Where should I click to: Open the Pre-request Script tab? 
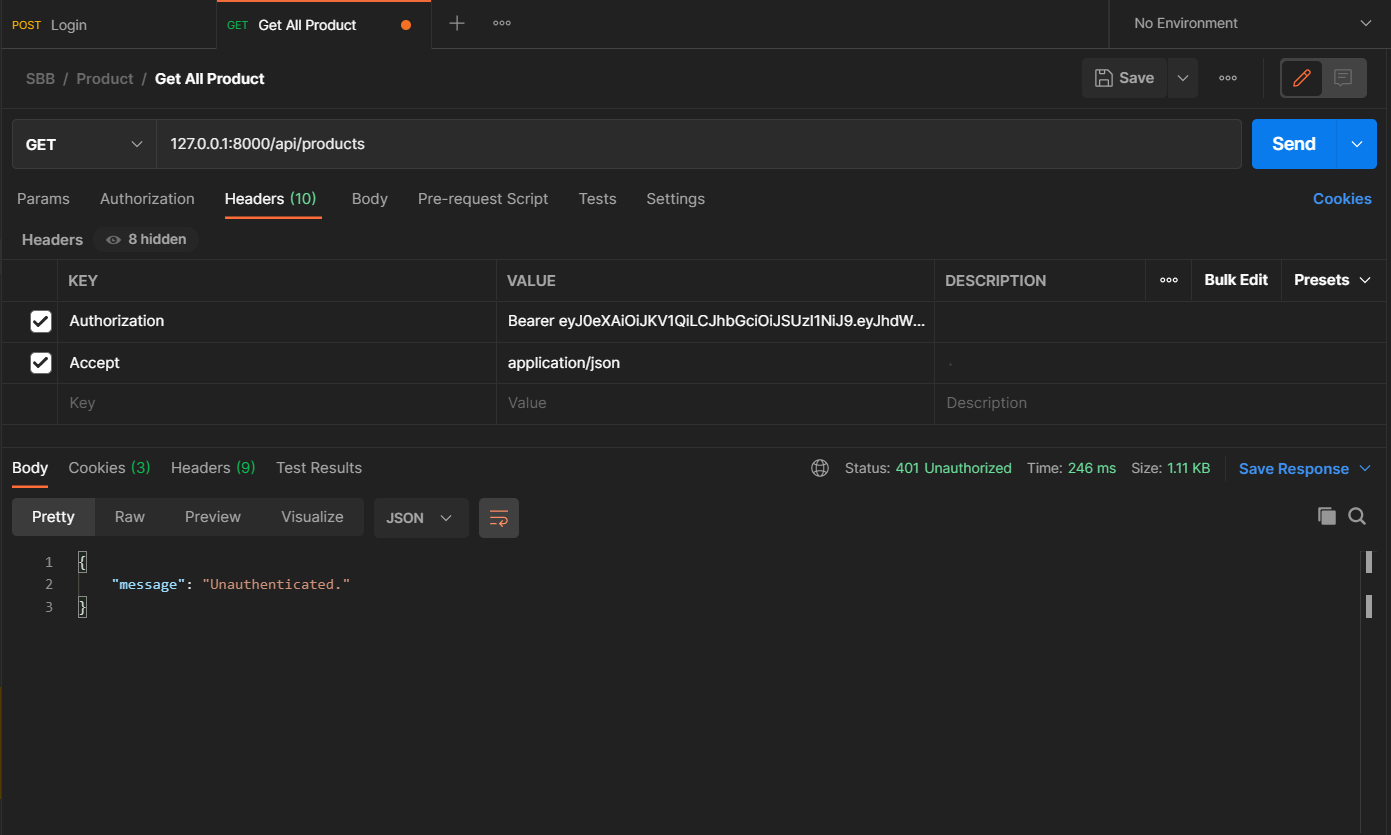coord(483,199)
